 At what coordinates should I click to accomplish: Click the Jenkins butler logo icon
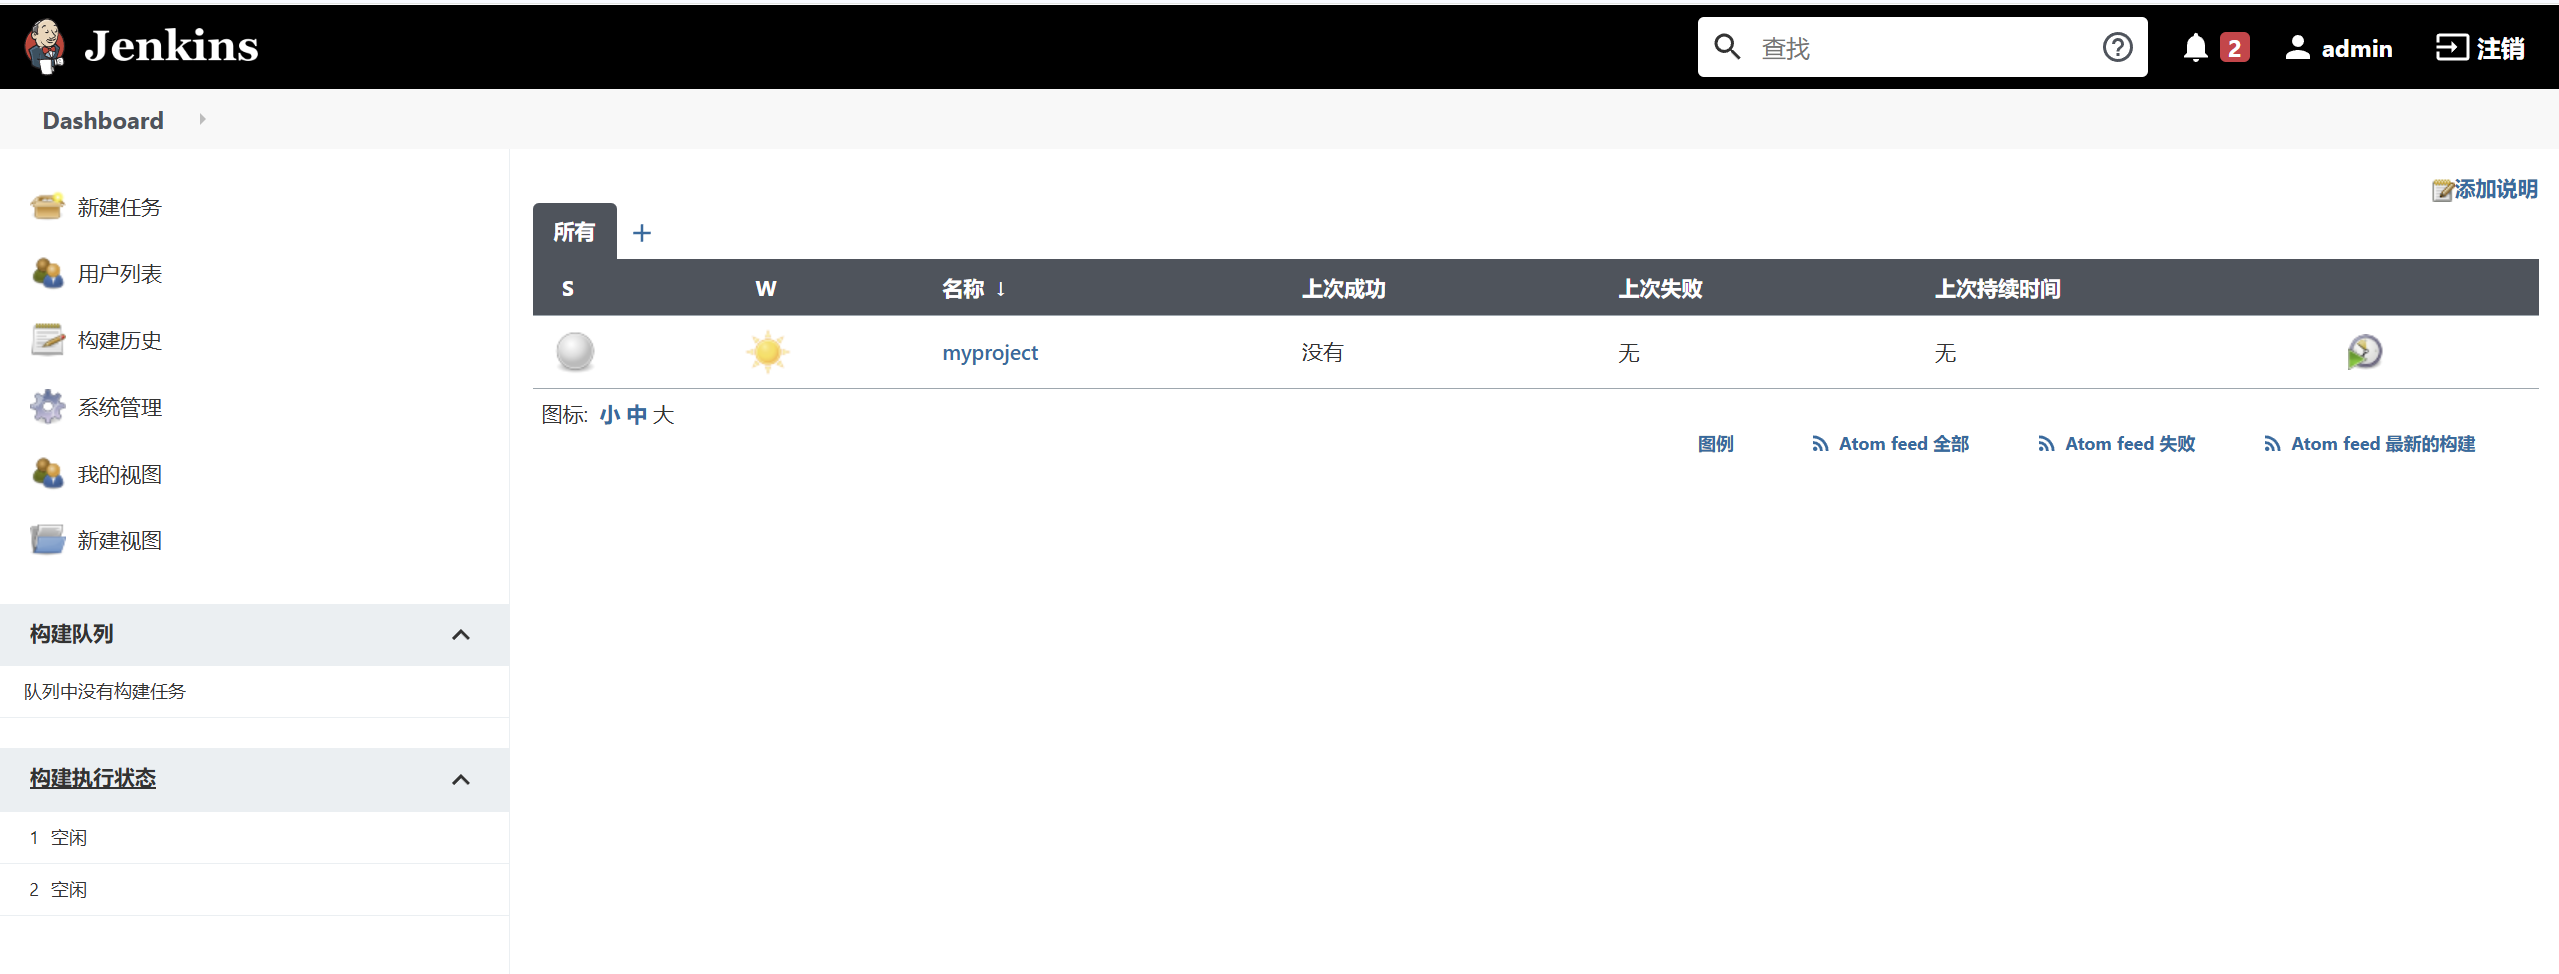point(45,47)
